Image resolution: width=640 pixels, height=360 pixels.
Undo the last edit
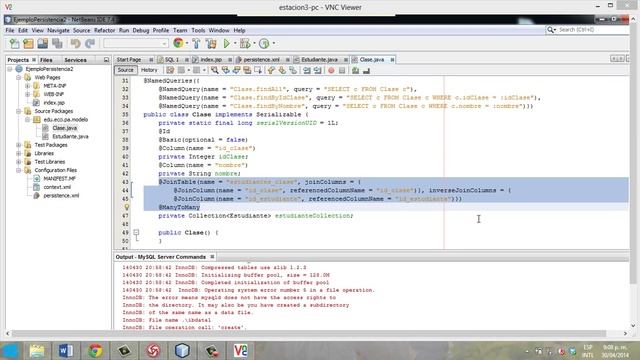click(x=75, y=43)
